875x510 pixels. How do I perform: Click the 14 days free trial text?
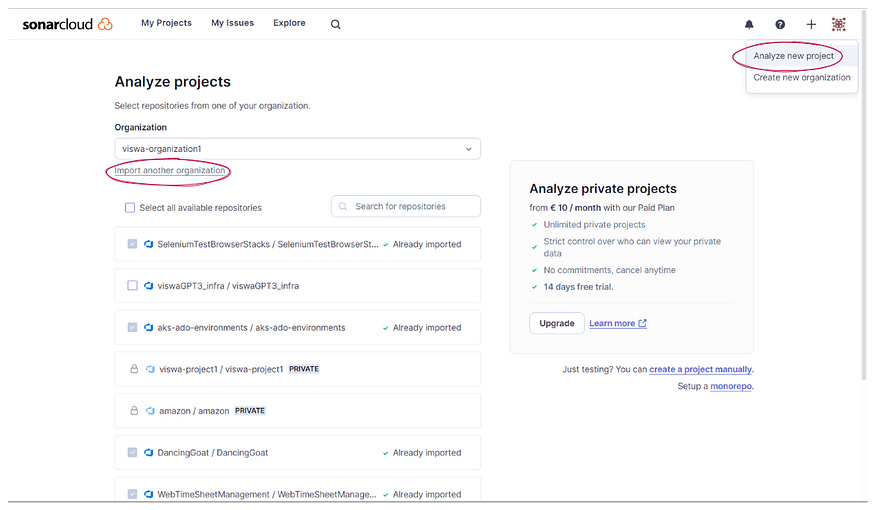point(578,287)
